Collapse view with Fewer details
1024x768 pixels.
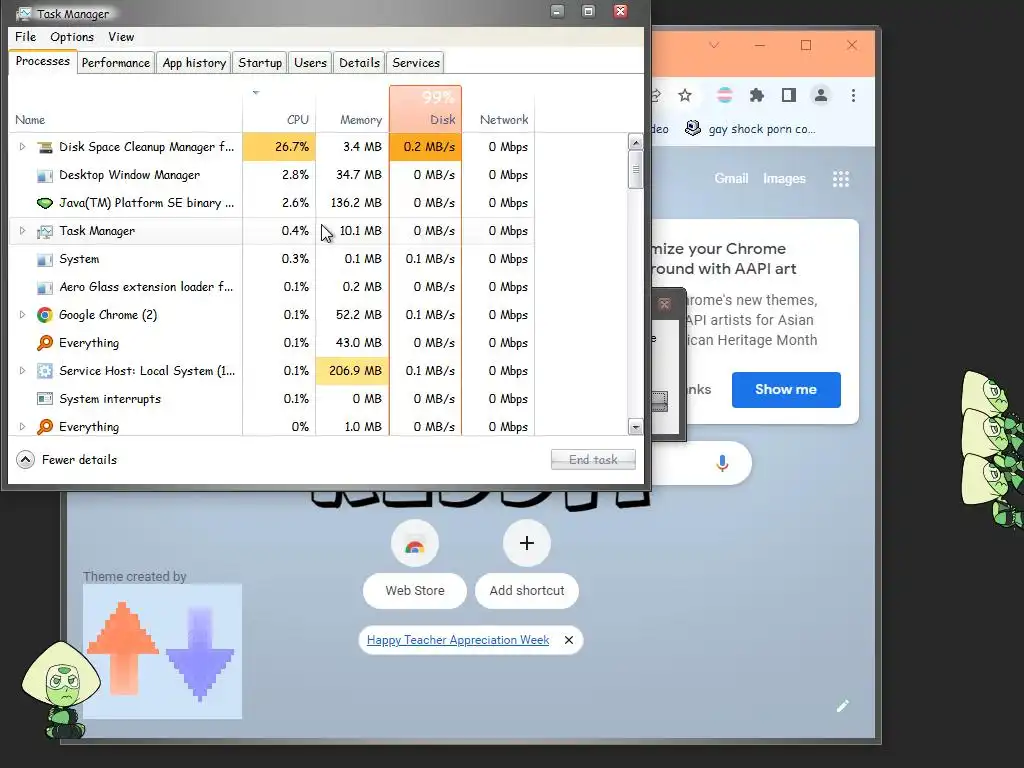coord(67,460)
